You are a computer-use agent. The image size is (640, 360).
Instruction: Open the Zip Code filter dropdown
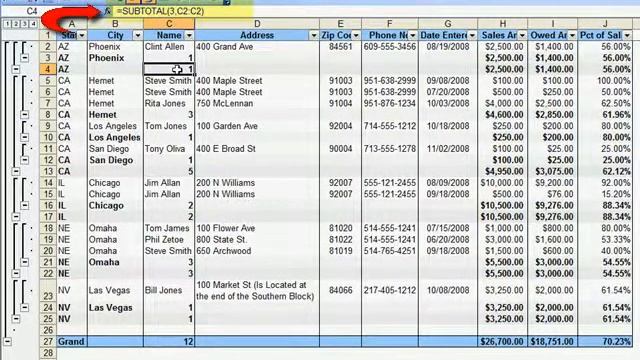click(356, 36)
